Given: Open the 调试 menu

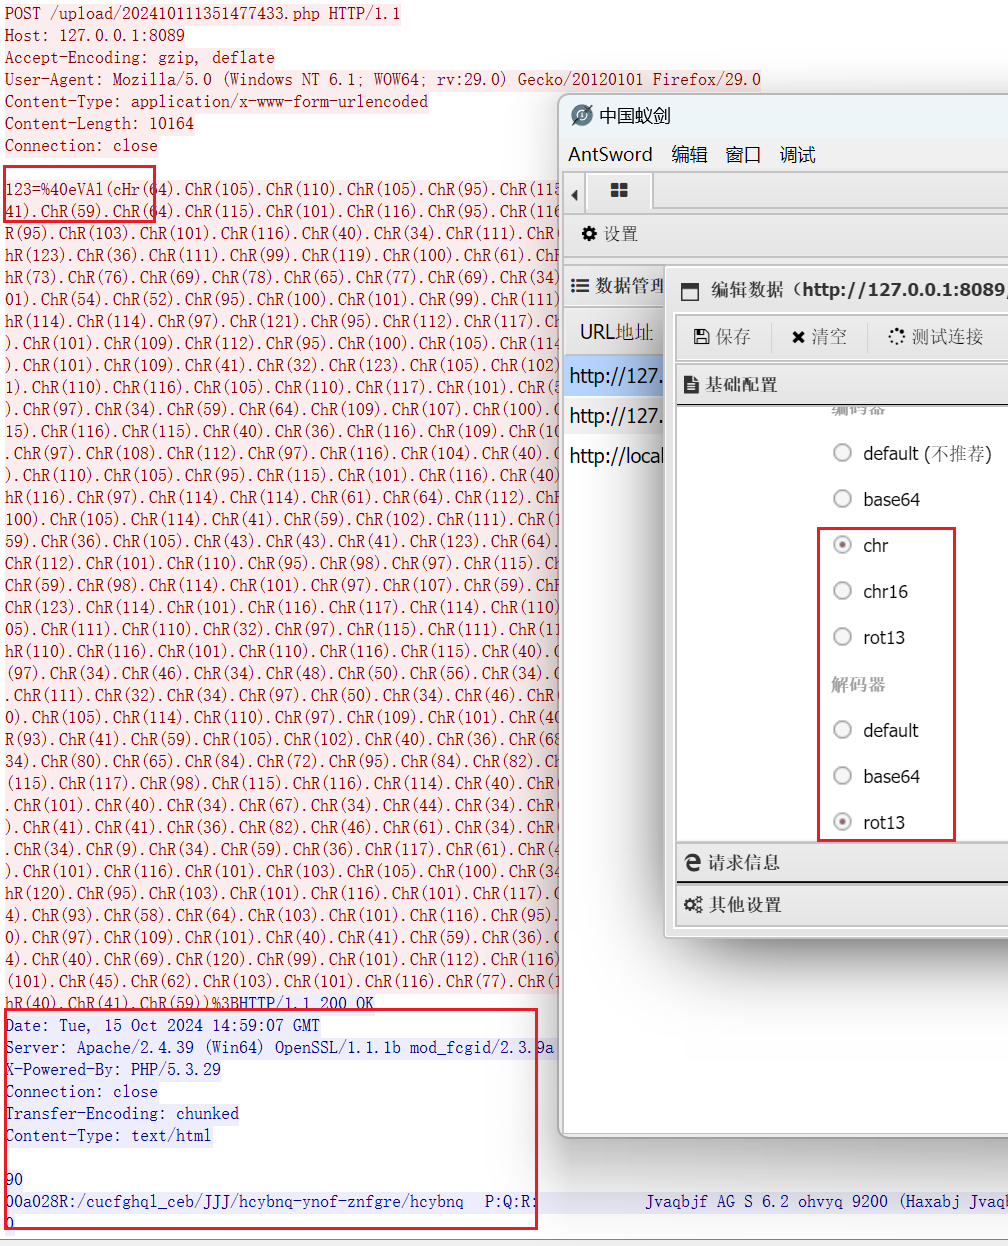Looking at the screenshot, I should pos(797,155).
